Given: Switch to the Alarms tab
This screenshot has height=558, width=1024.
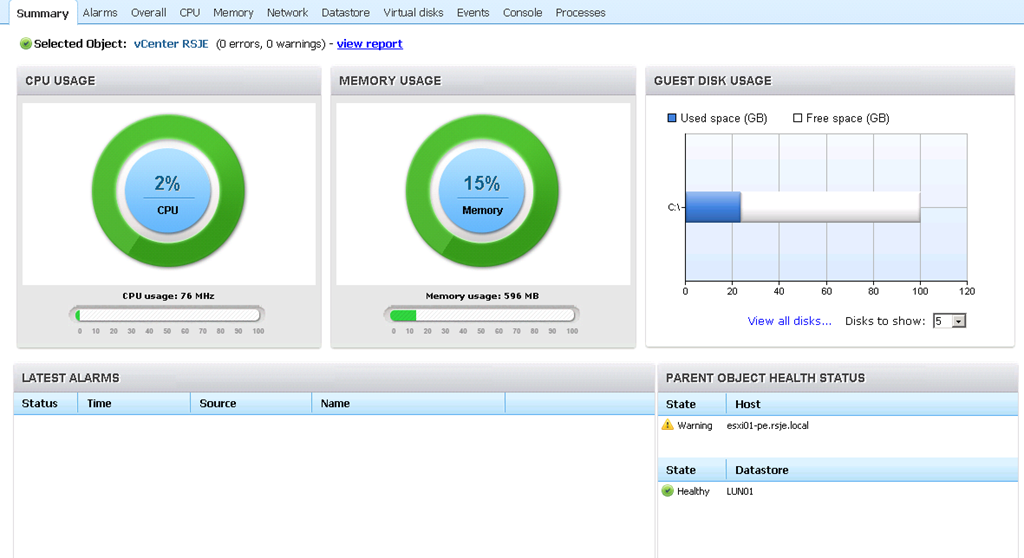Looking at the screenshot, I should point(100,13).
